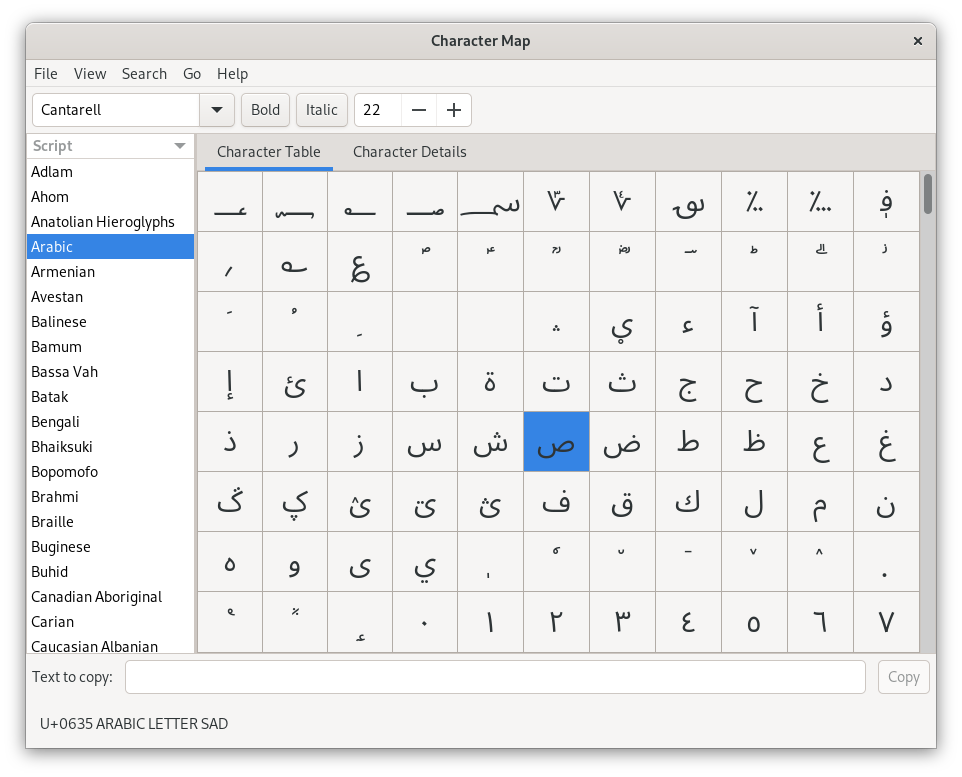Open the Search menu
Image resolution: width=962 pixels, height=777 pixels.
pyautogui.click(x=144, y=74)
